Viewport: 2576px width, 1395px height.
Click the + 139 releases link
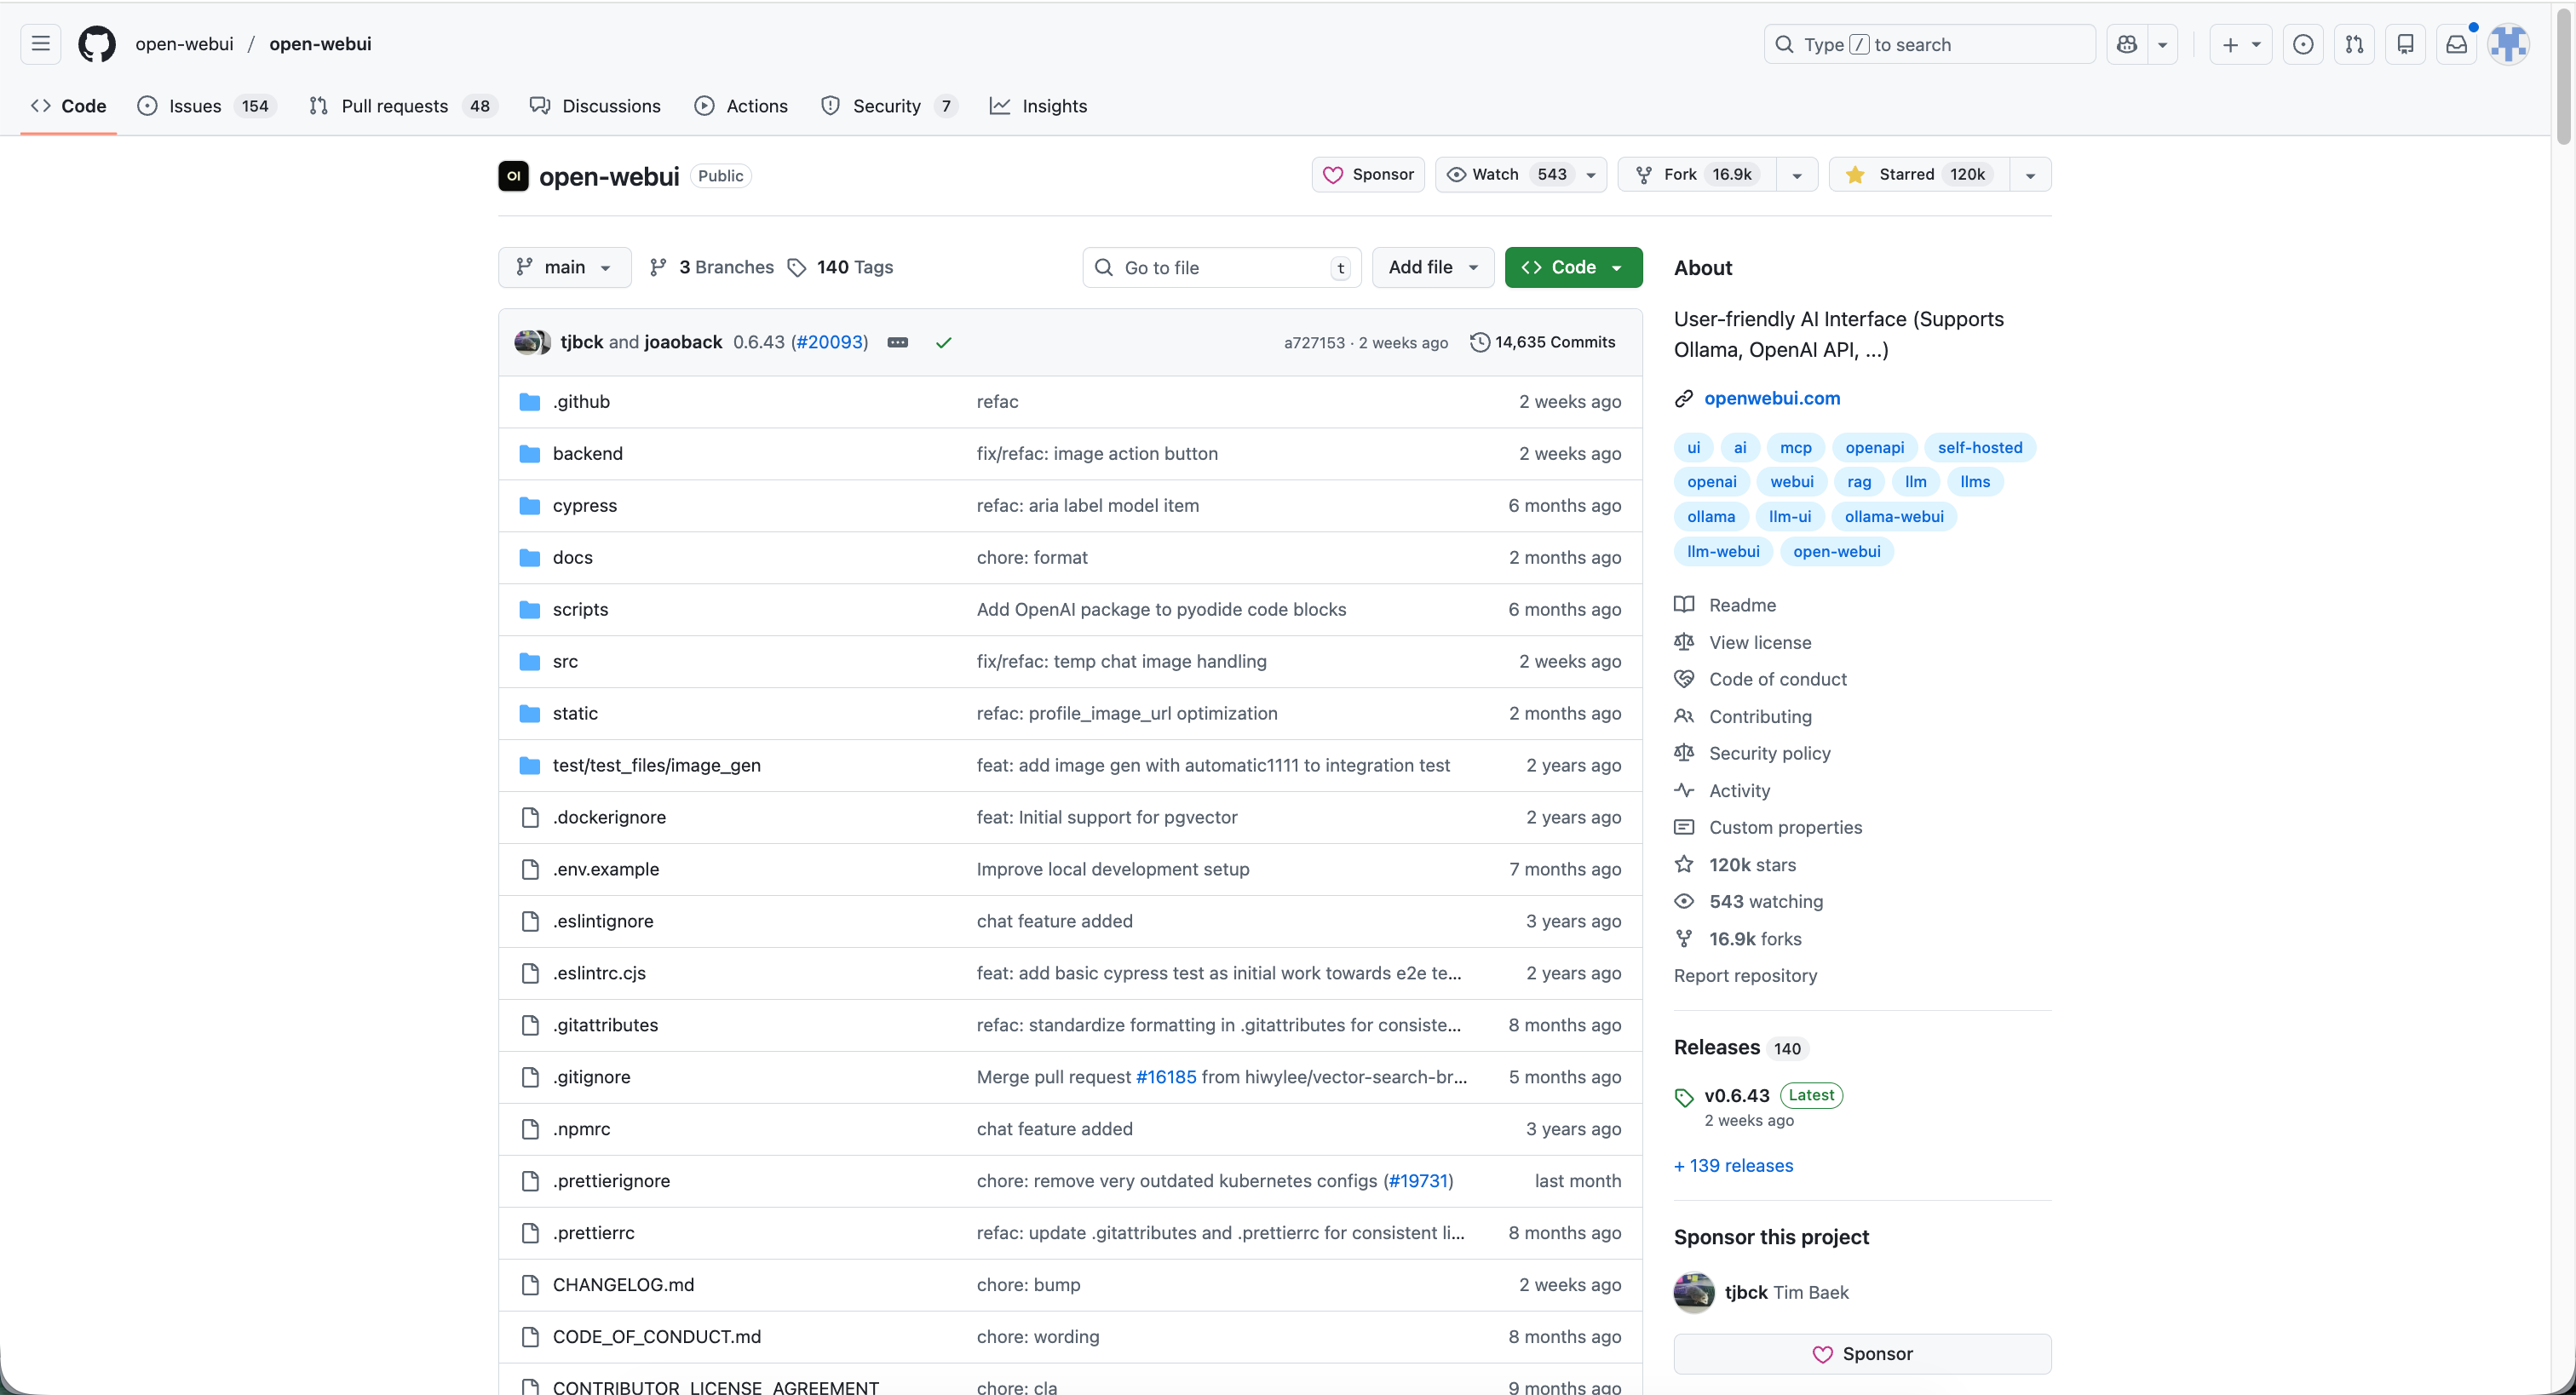(x=1733, y=1165)
